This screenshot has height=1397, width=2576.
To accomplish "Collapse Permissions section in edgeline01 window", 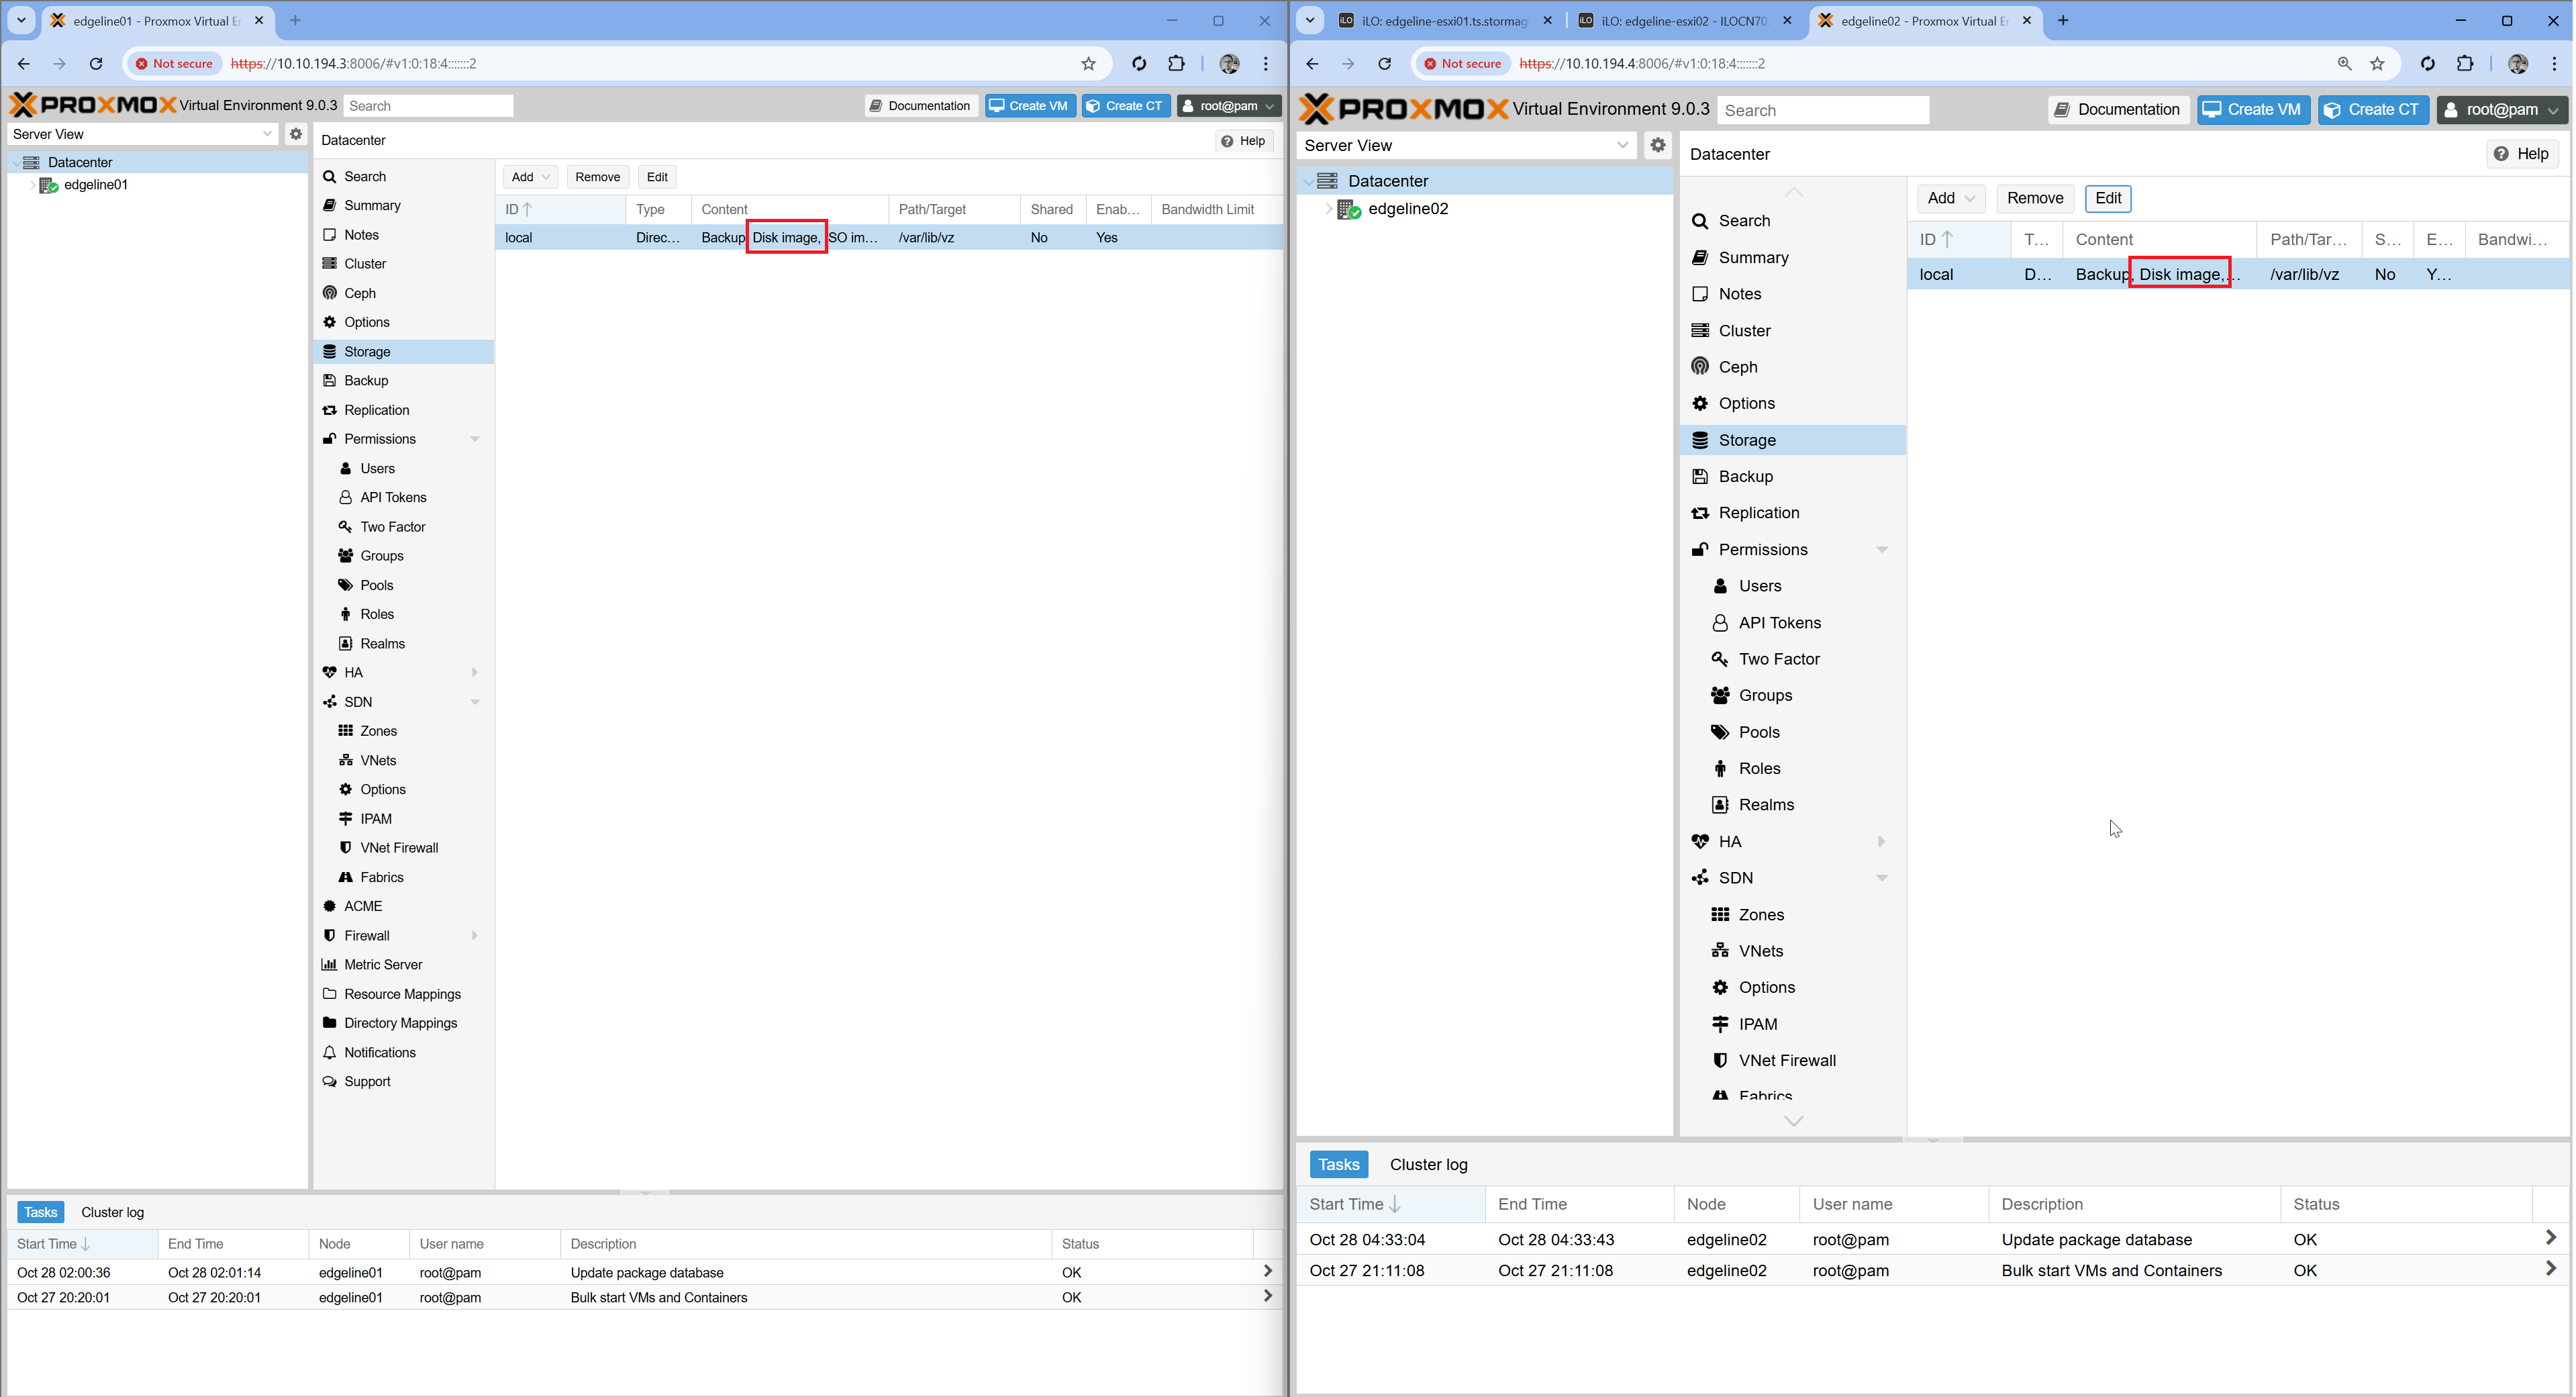I will [x=475, y=439].
